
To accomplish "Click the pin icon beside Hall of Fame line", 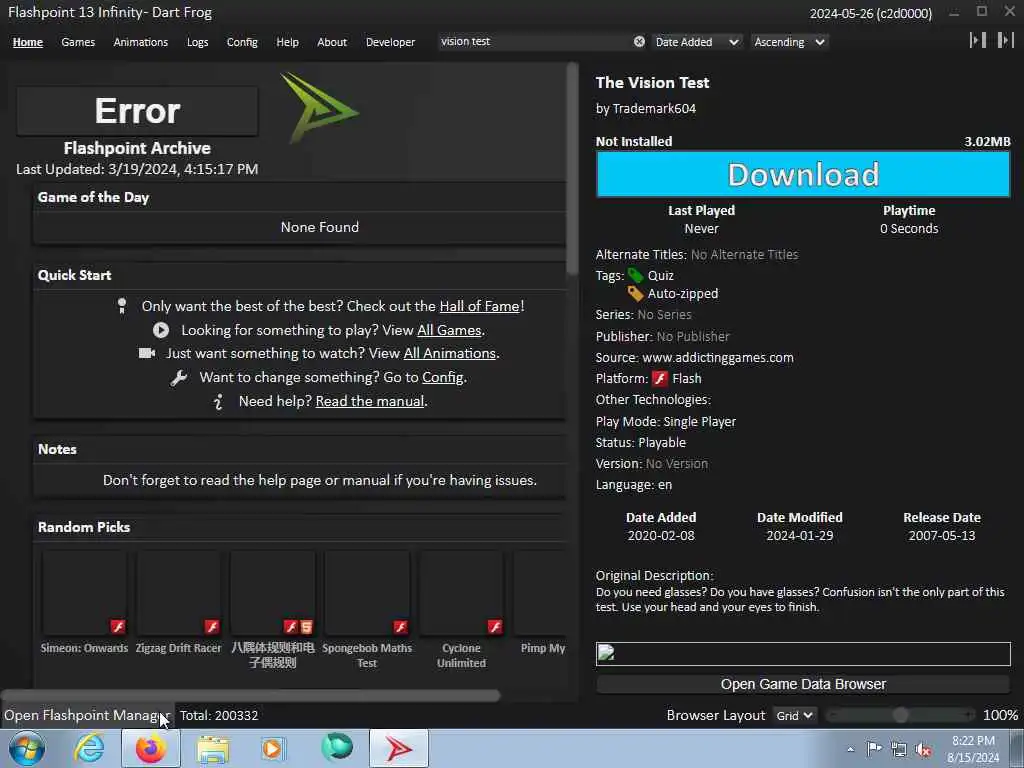I will (x=121, y=306).
